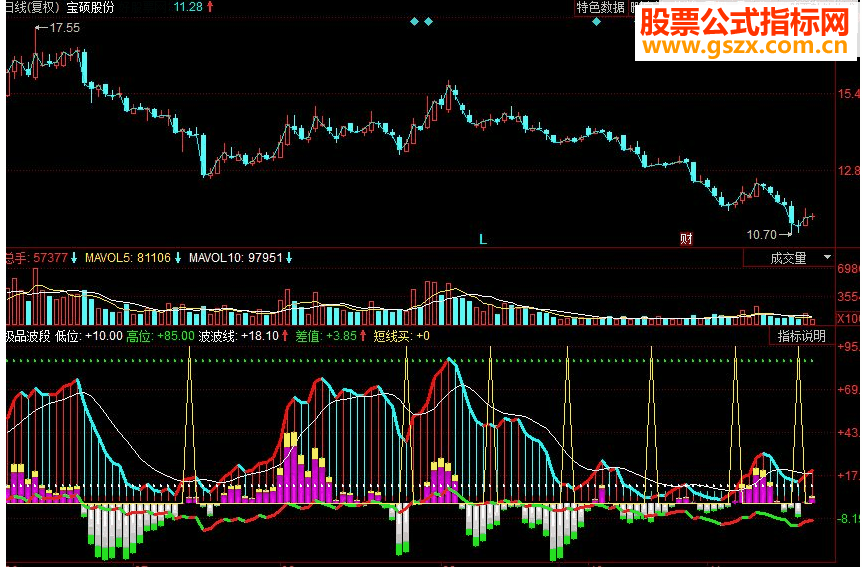This screenshot has height=567, width=862.
Task: Click the 高位: +85.00 value
Action: (x=161, y=336)
